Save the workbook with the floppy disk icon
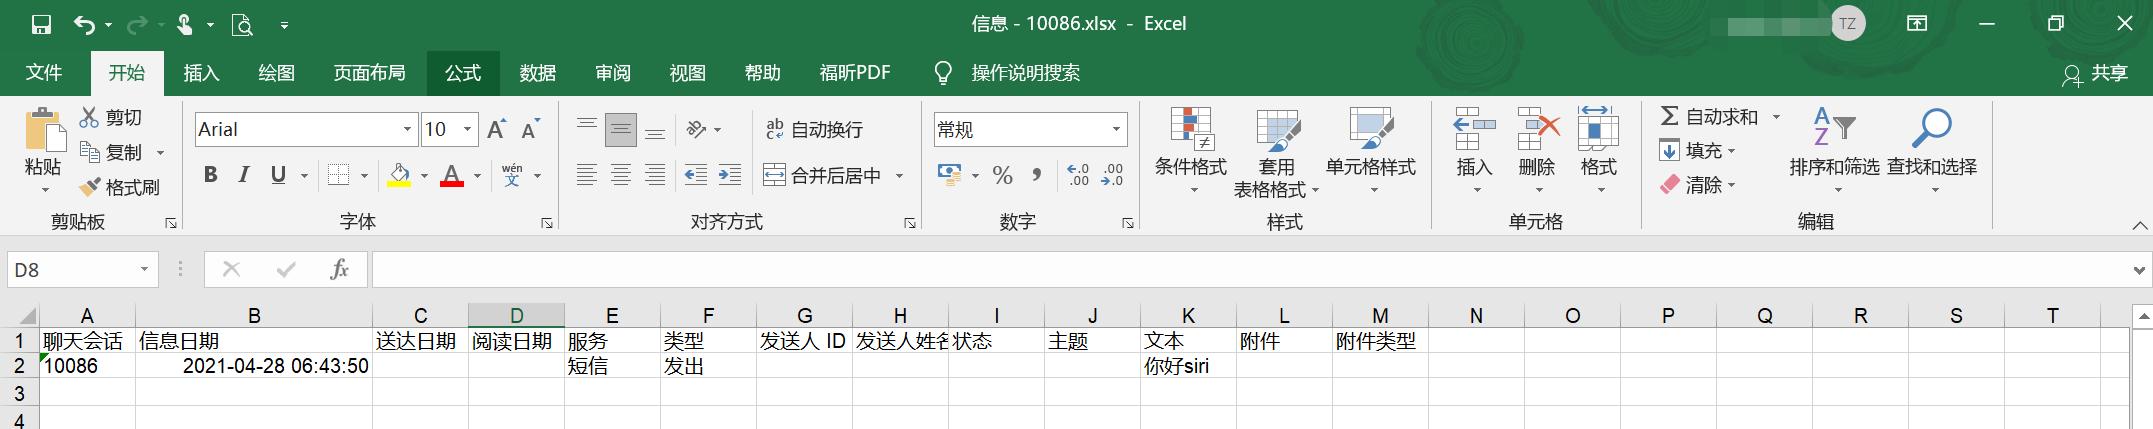The height and width of the screenshot is (429, 2153). point(41,24)
